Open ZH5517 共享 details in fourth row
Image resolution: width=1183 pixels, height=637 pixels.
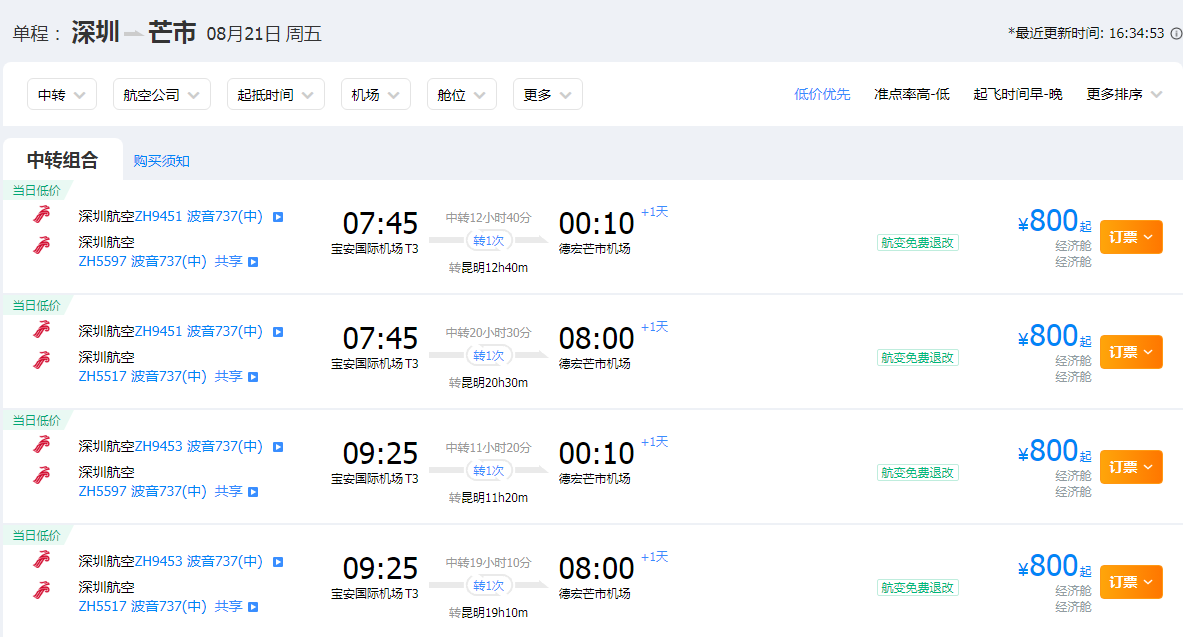pyautogui.click(x=160, y=606)
